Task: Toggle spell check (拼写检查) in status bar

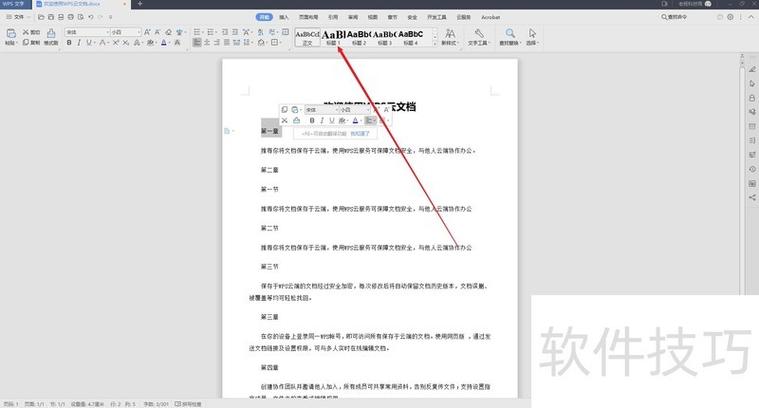Action: (x=188, y=404)
